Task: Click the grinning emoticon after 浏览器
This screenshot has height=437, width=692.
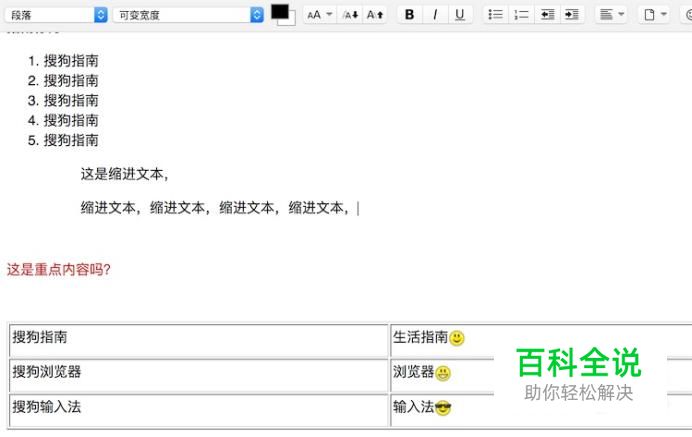Action: pos(443,373)
